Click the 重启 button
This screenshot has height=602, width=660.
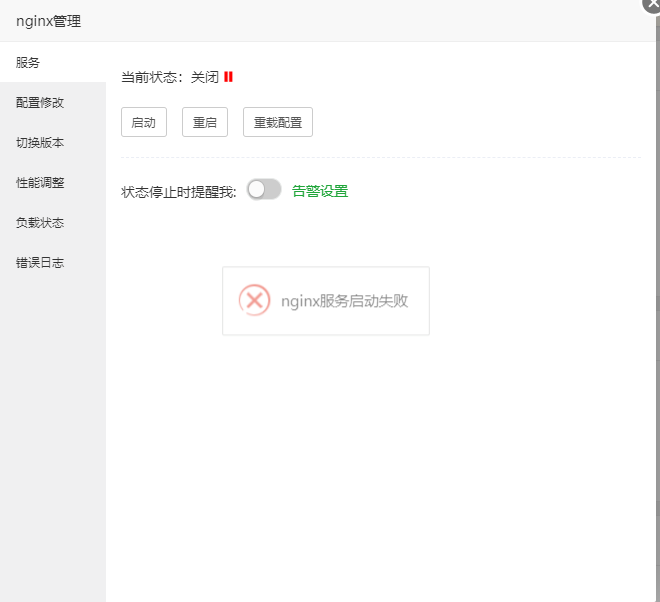point(205,122)
